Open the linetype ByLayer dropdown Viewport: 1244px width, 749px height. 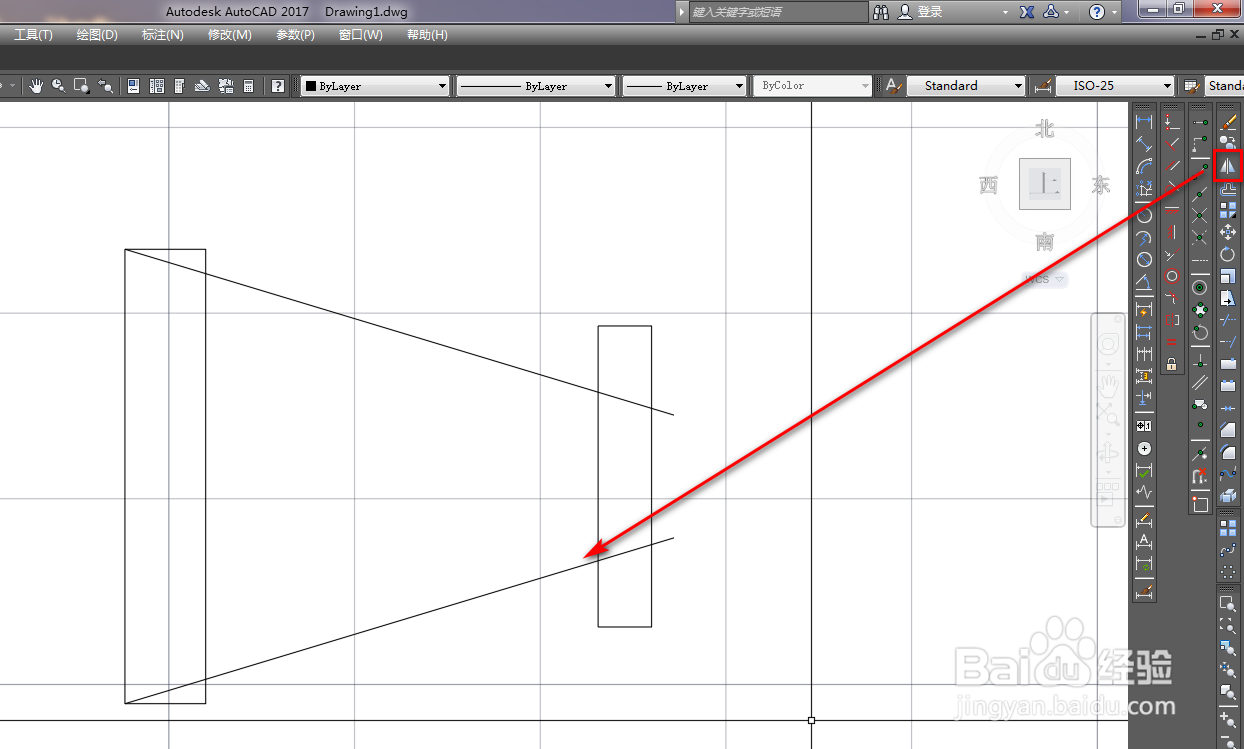(535, 86)
